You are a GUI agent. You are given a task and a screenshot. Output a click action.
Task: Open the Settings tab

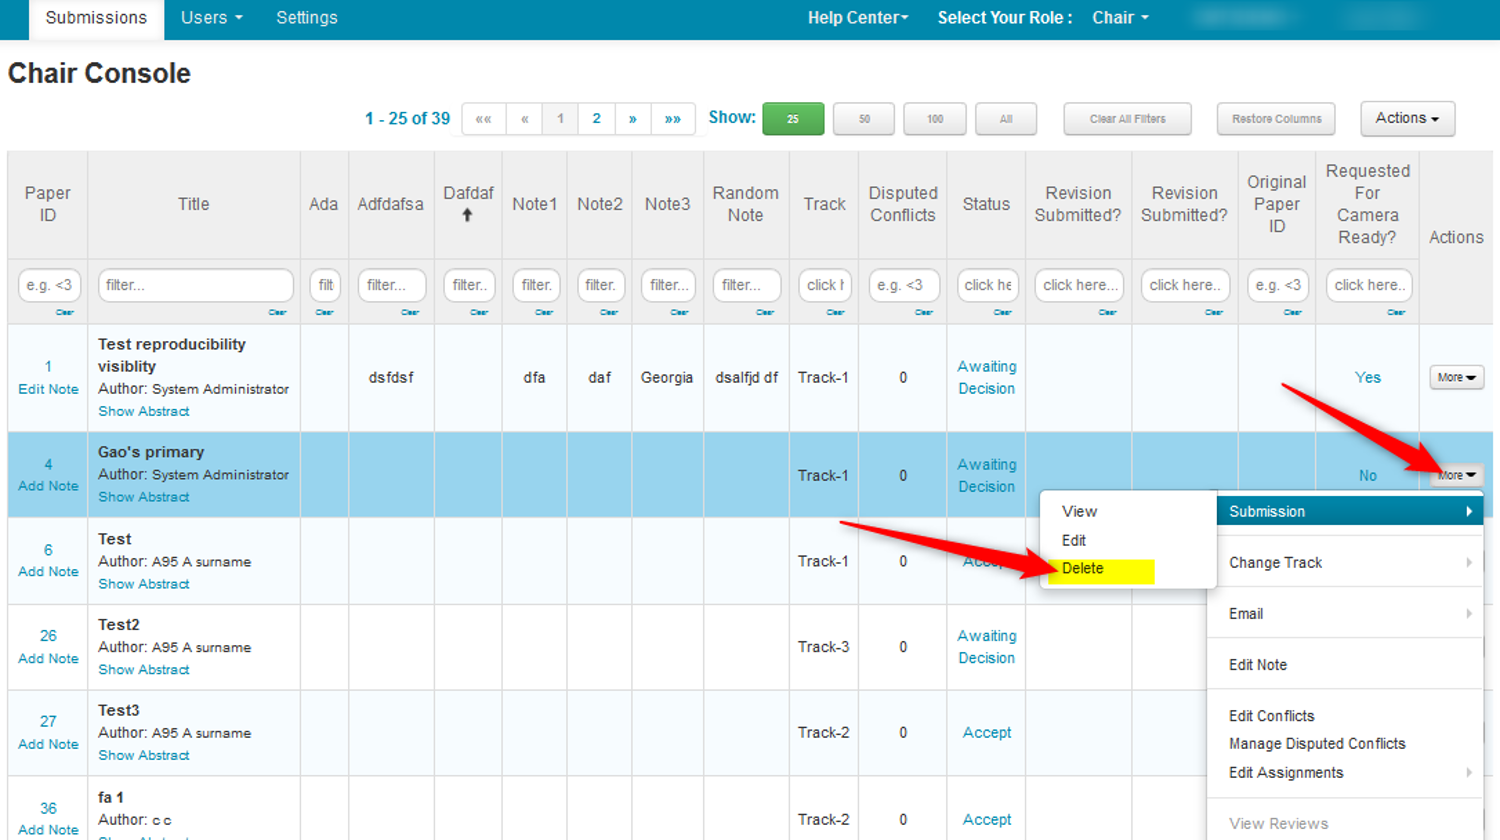(307, 18)
